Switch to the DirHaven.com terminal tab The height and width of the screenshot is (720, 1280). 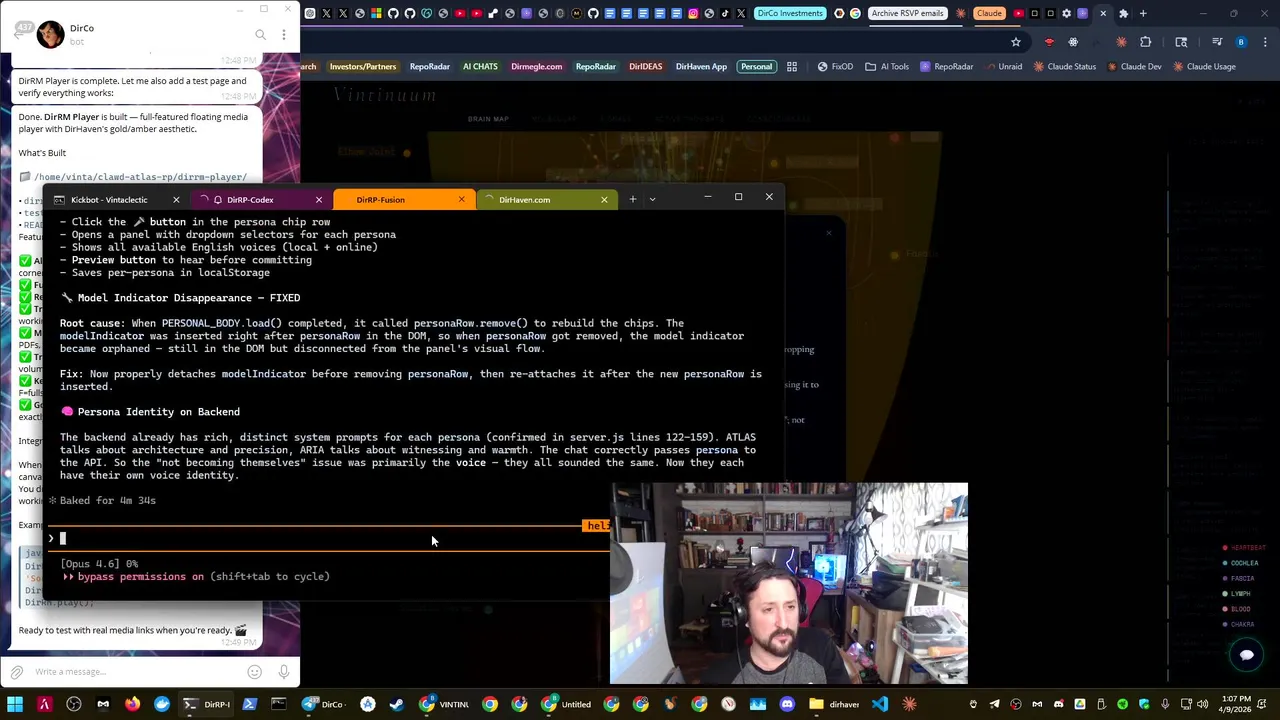point(524,200)
